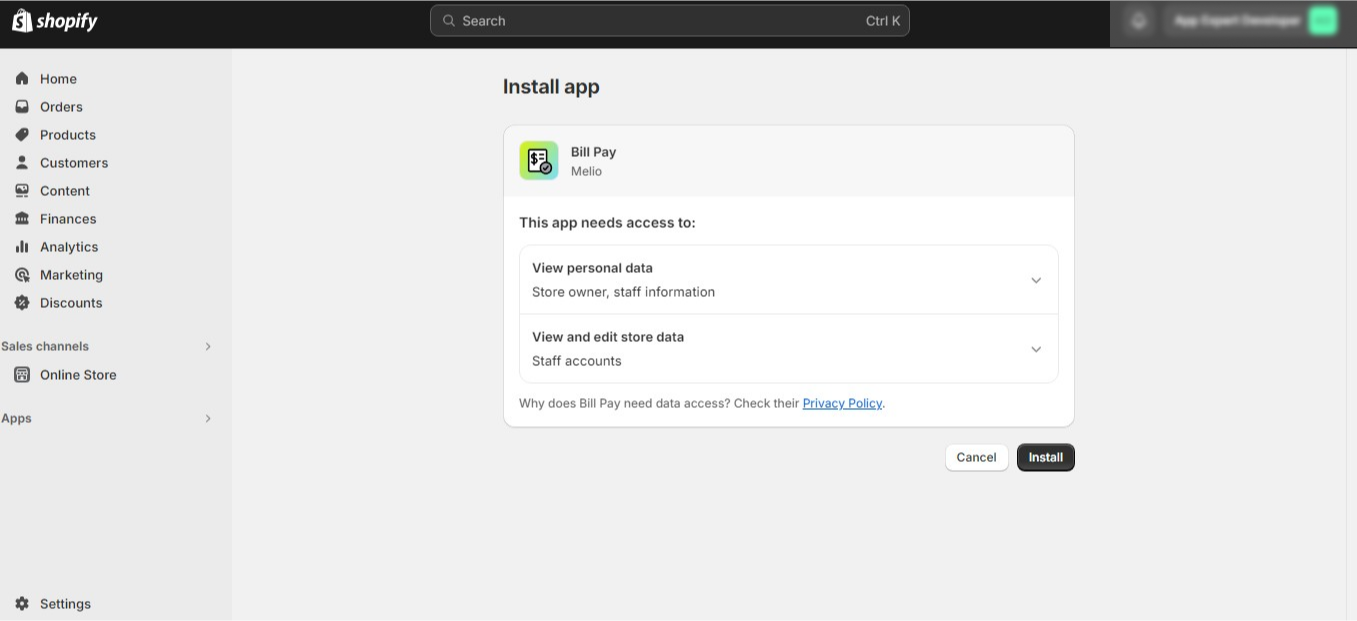Click the green account avatar
Viewport: 1357px width, 621px height.
click(1323, 20)
